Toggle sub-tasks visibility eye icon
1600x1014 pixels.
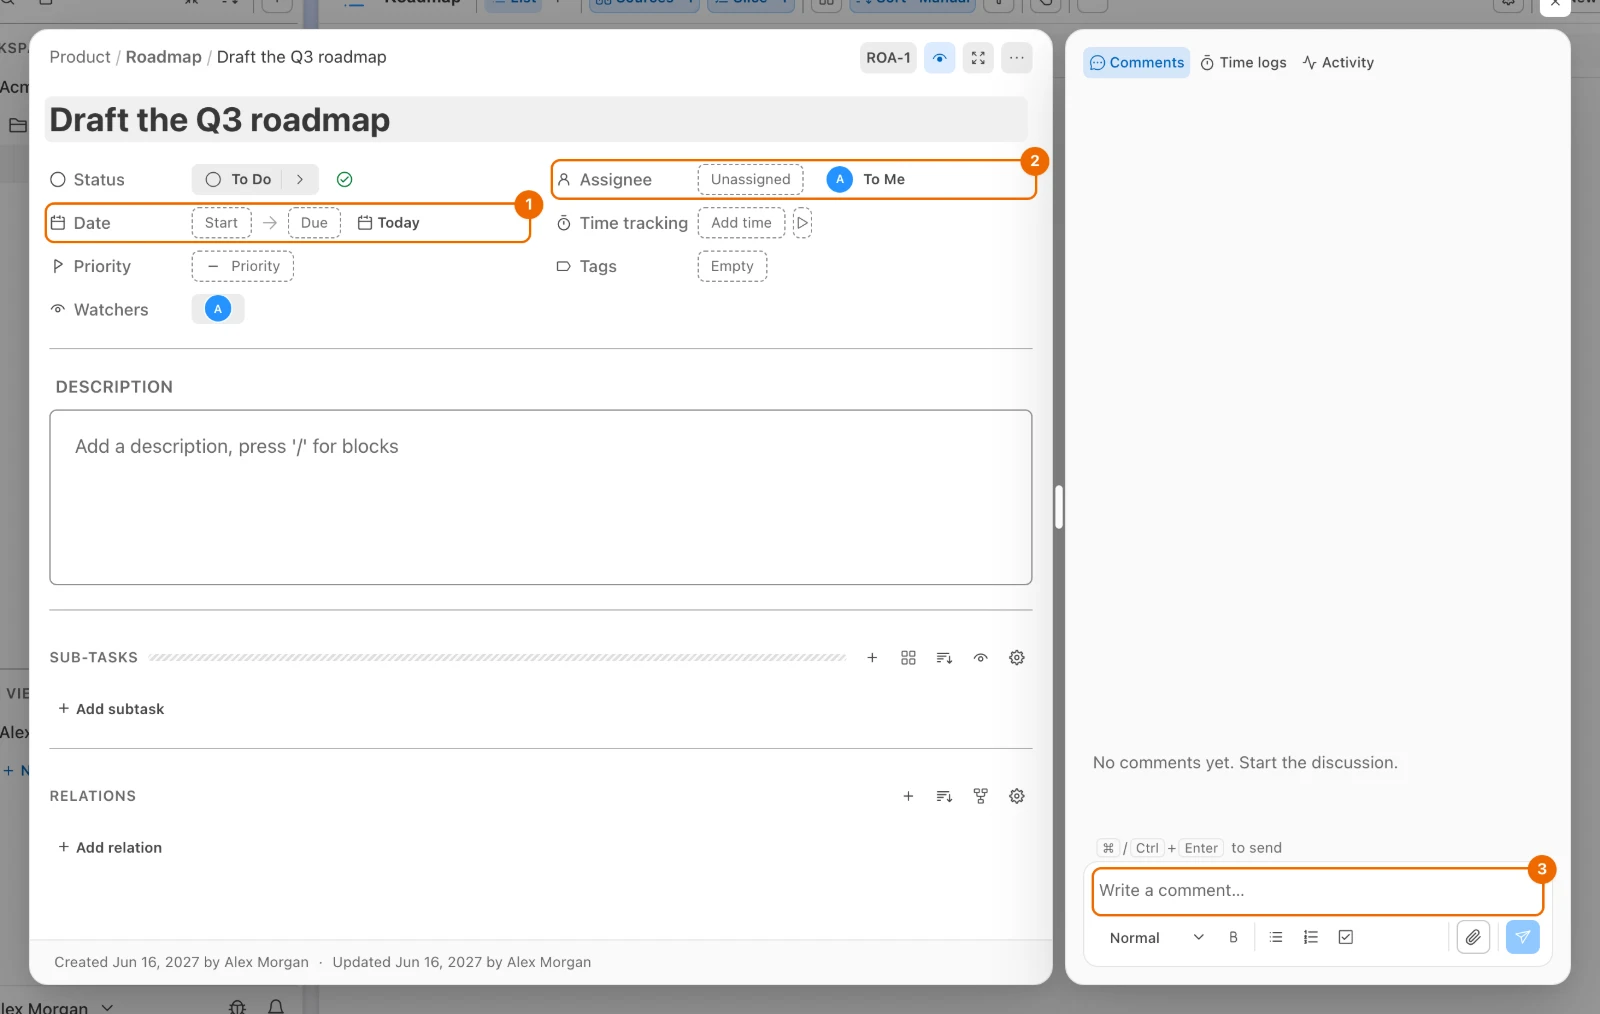[980, 658]
